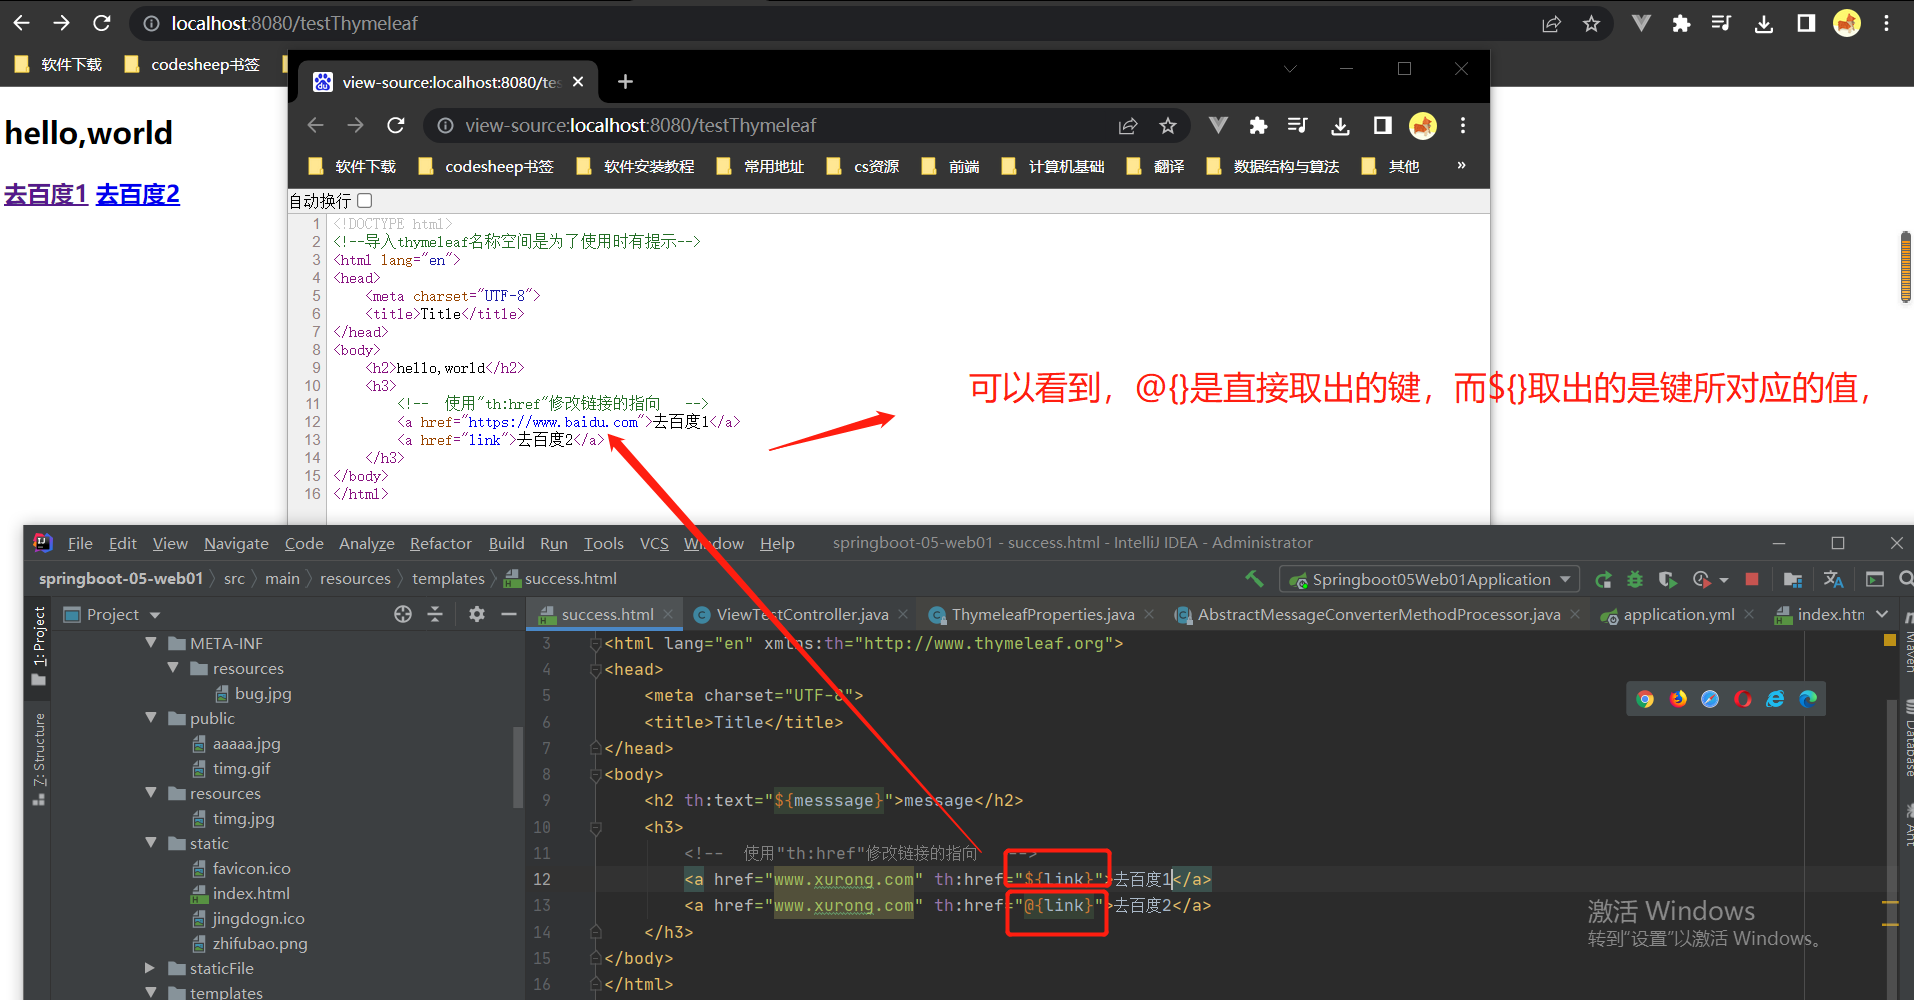The height and width of the screenshot is (1000, 1914).
Task: Run with coverage shield icon
Action: click(1667, 579)
